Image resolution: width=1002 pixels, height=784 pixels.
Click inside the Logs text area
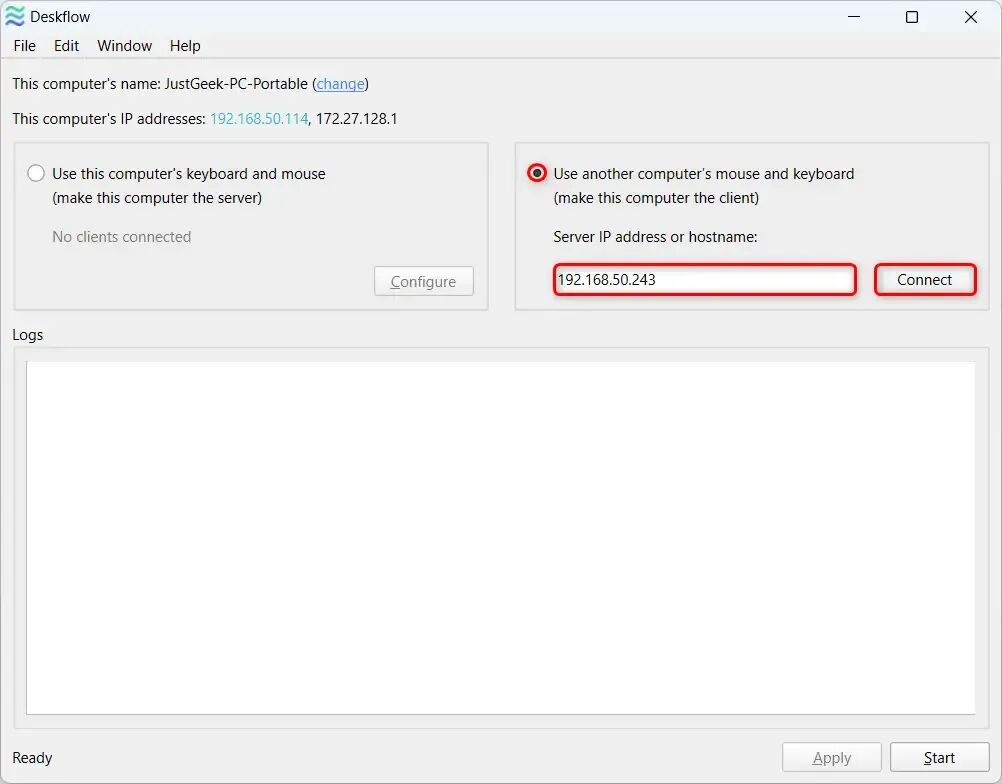point(501,538)
